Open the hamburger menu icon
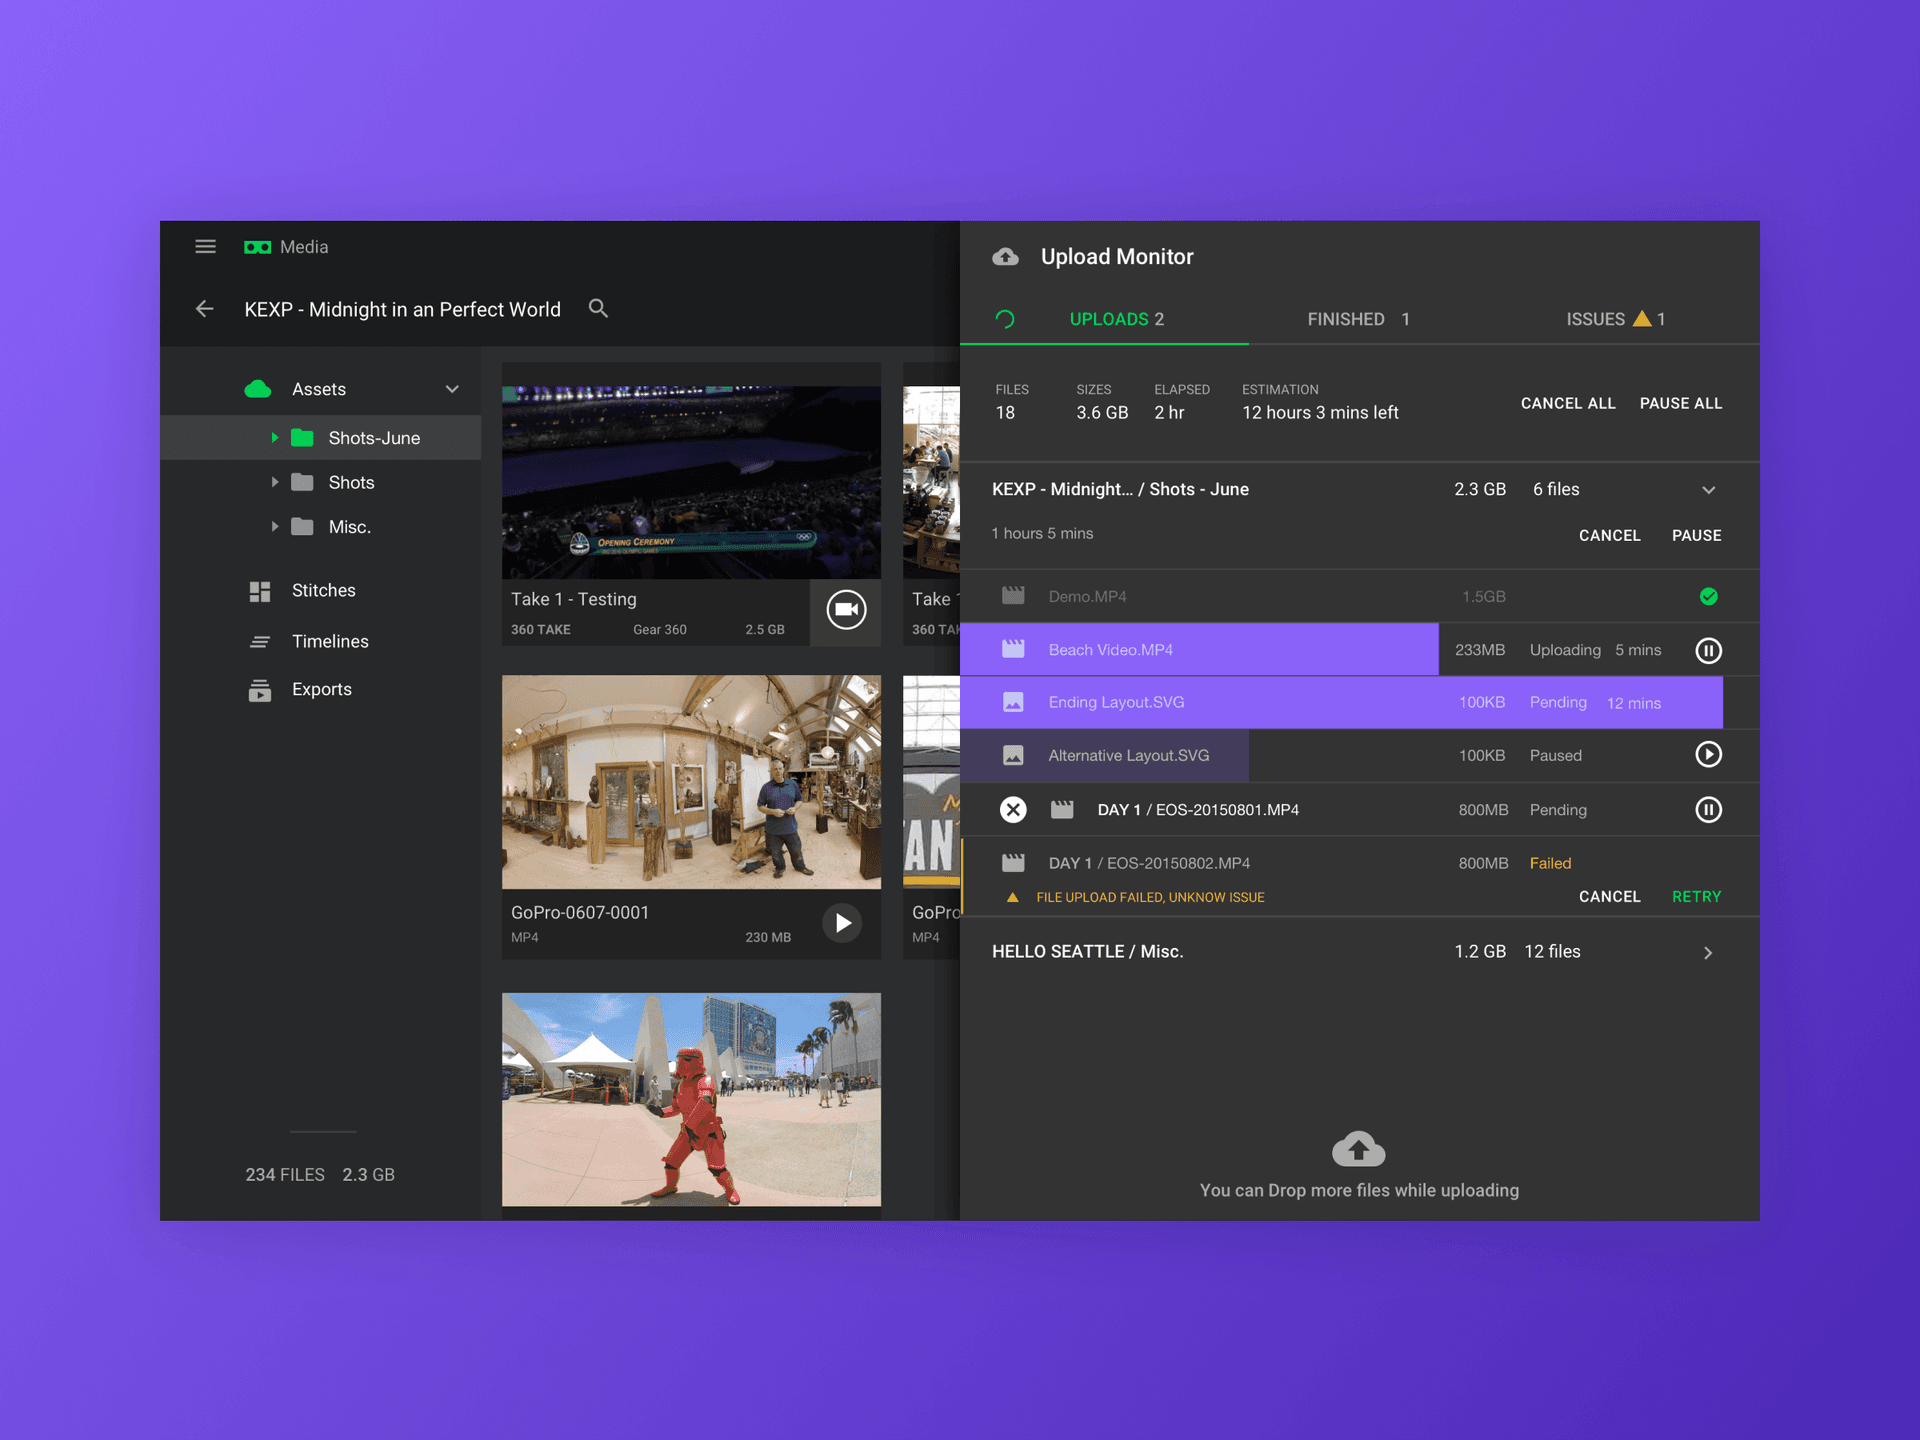 pos(205,247)
